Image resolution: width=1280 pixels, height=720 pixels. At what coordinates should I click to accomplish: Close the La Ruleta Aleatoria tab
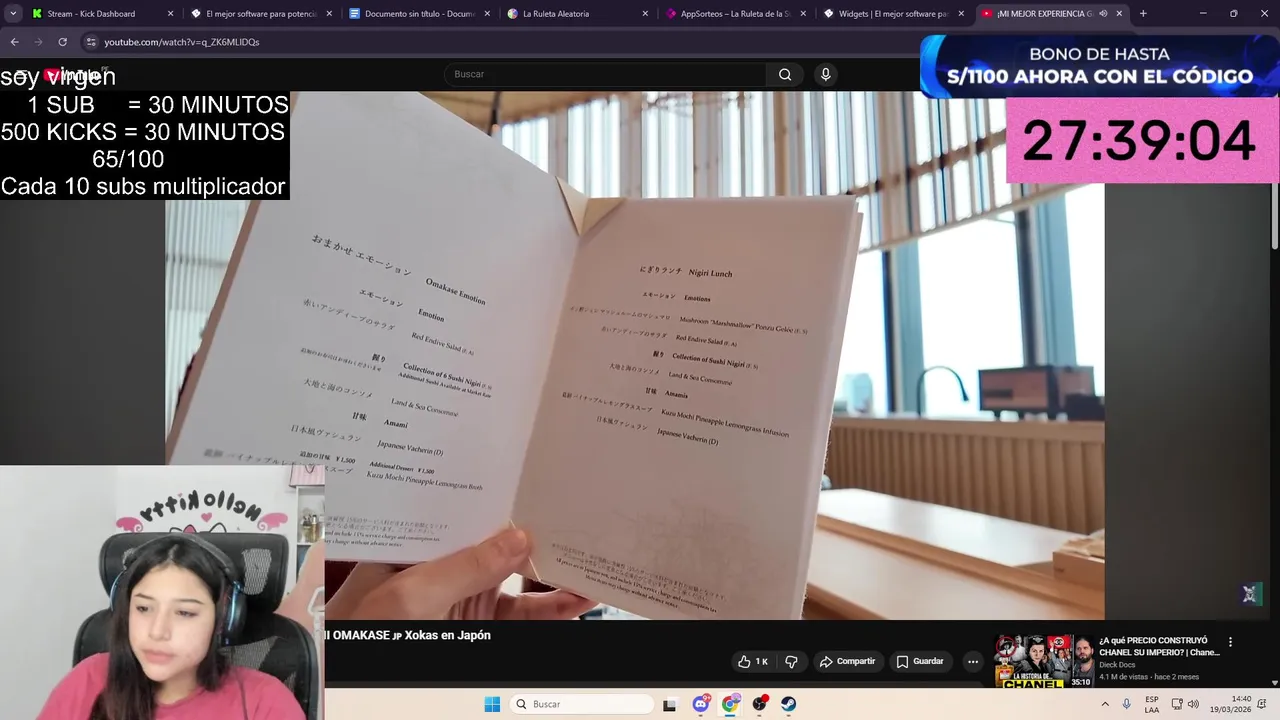[645, 14]
